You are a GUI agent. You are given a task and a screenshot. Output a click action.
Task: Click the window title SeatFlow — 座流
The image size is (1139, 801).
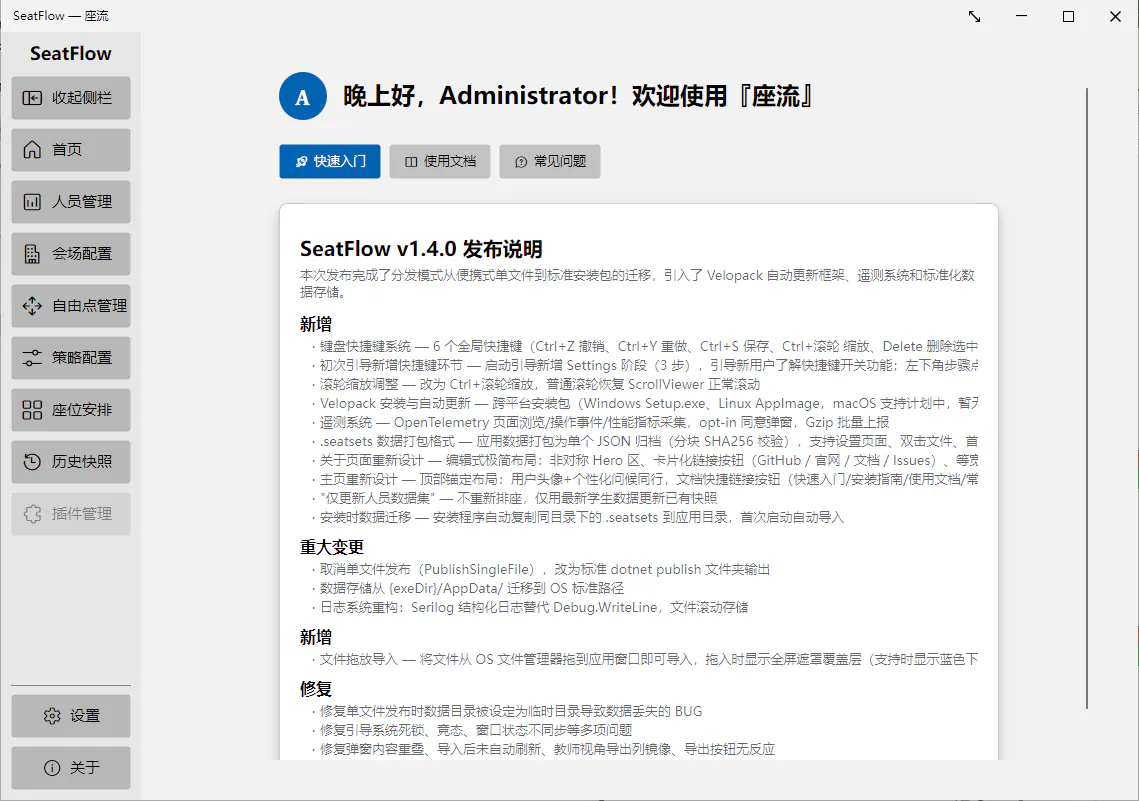(x=61, y=16)
